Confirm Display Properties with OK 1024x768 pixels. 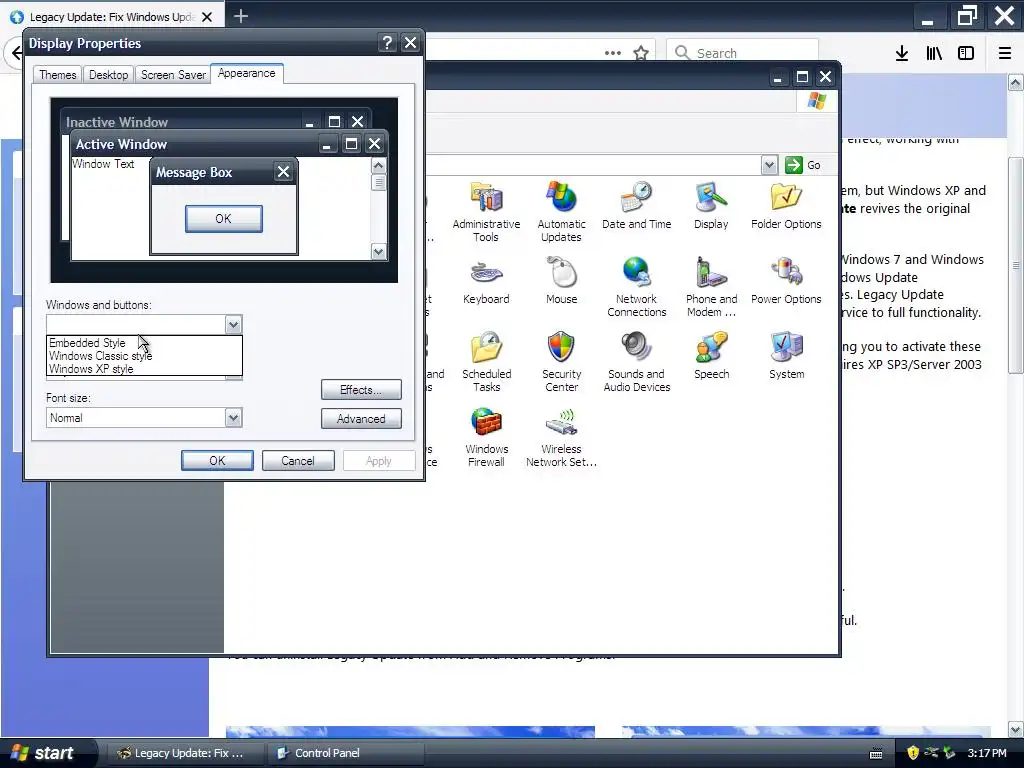point(217,460)
